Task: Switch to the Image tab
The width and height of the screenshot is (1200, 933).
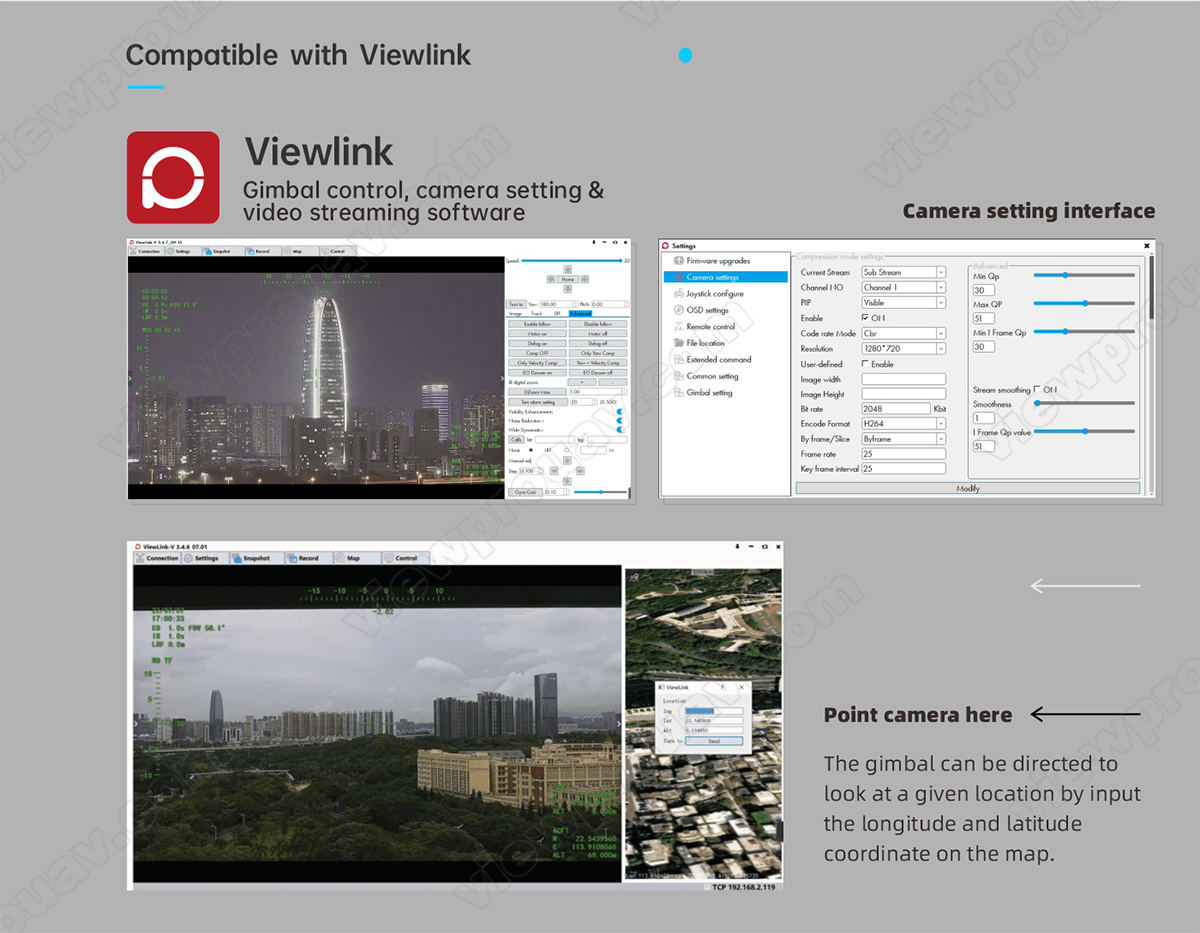Action: click(x=516, y=314)
